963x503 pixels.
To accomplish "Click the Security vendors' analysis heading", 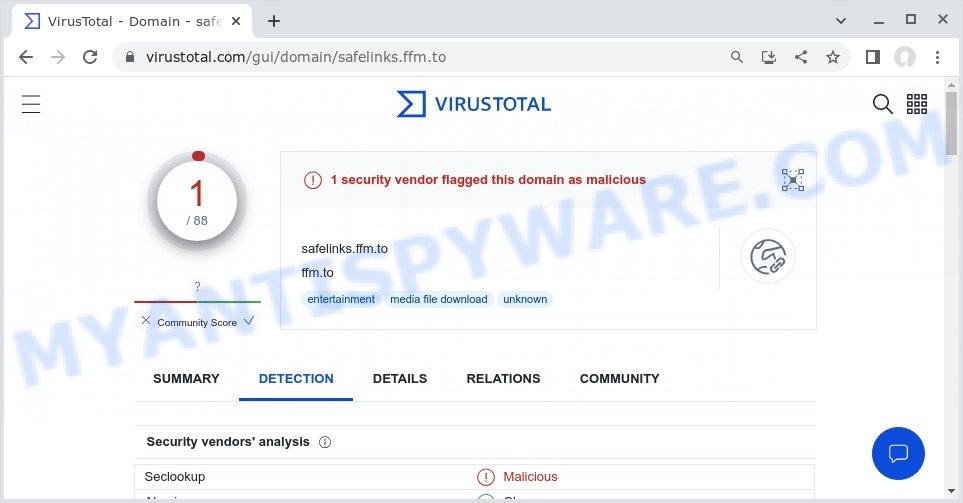I will (x=228, y=442).
